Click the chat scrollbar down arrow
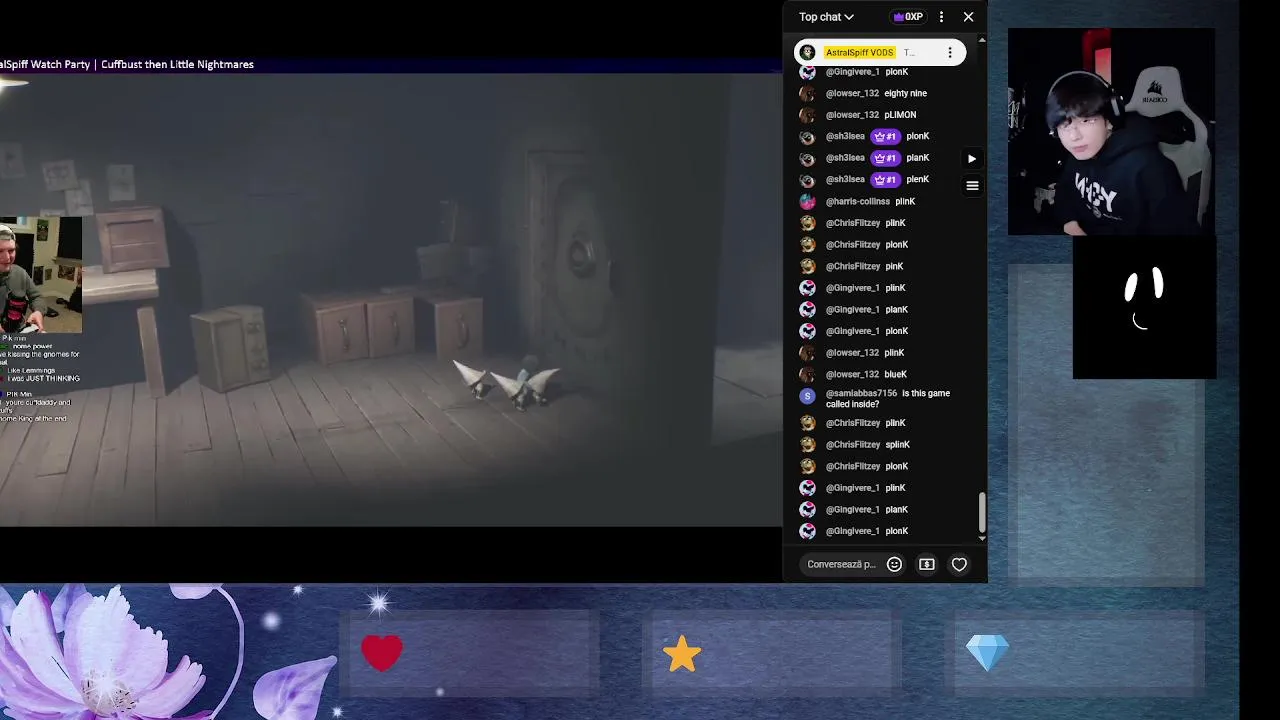The width and height of the screenshot is (1280, 720). click(x=982, y=538)
